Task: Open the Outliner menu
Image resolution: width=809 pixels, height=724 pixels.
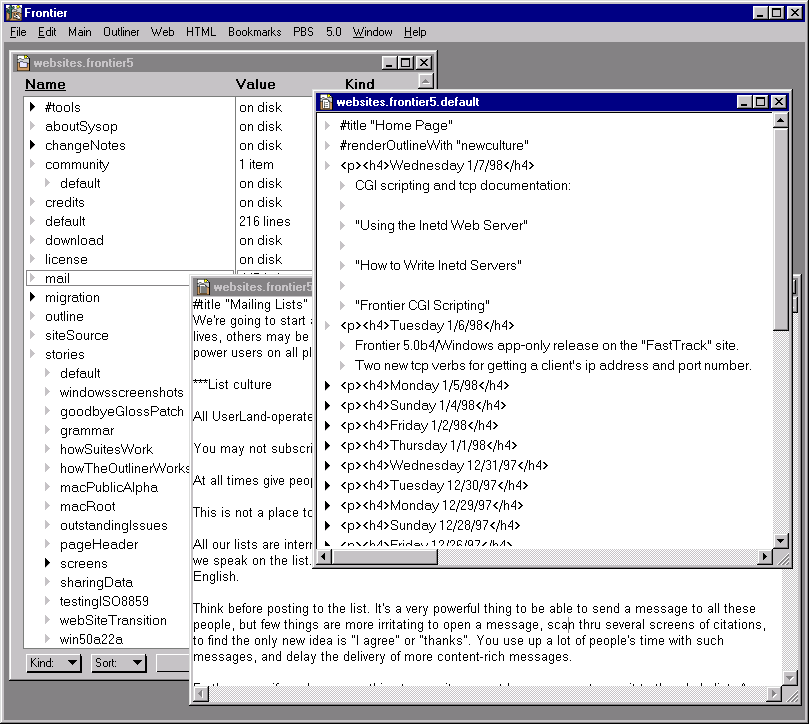Action: [121, 32]
